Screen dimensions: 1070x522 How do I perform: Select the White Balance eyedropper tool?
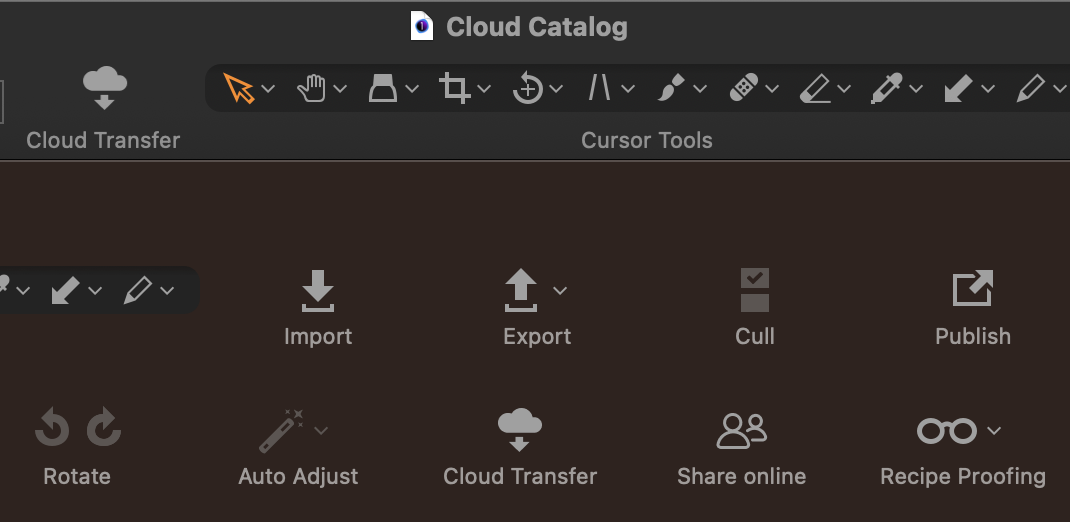click(x=886, y=89)
